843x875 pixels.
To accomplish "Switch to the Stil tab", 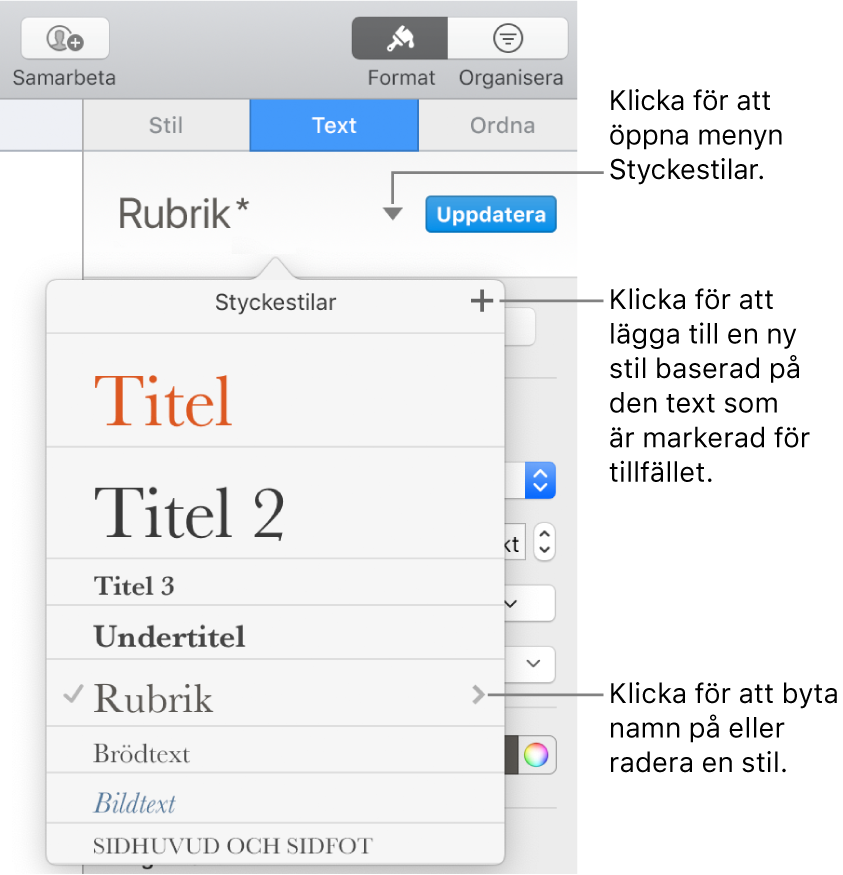I will click(166, 126).
